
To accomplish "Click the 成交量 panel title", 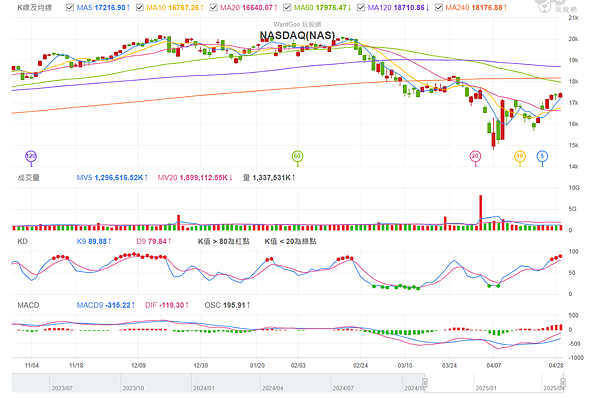I will pos(28,178).
